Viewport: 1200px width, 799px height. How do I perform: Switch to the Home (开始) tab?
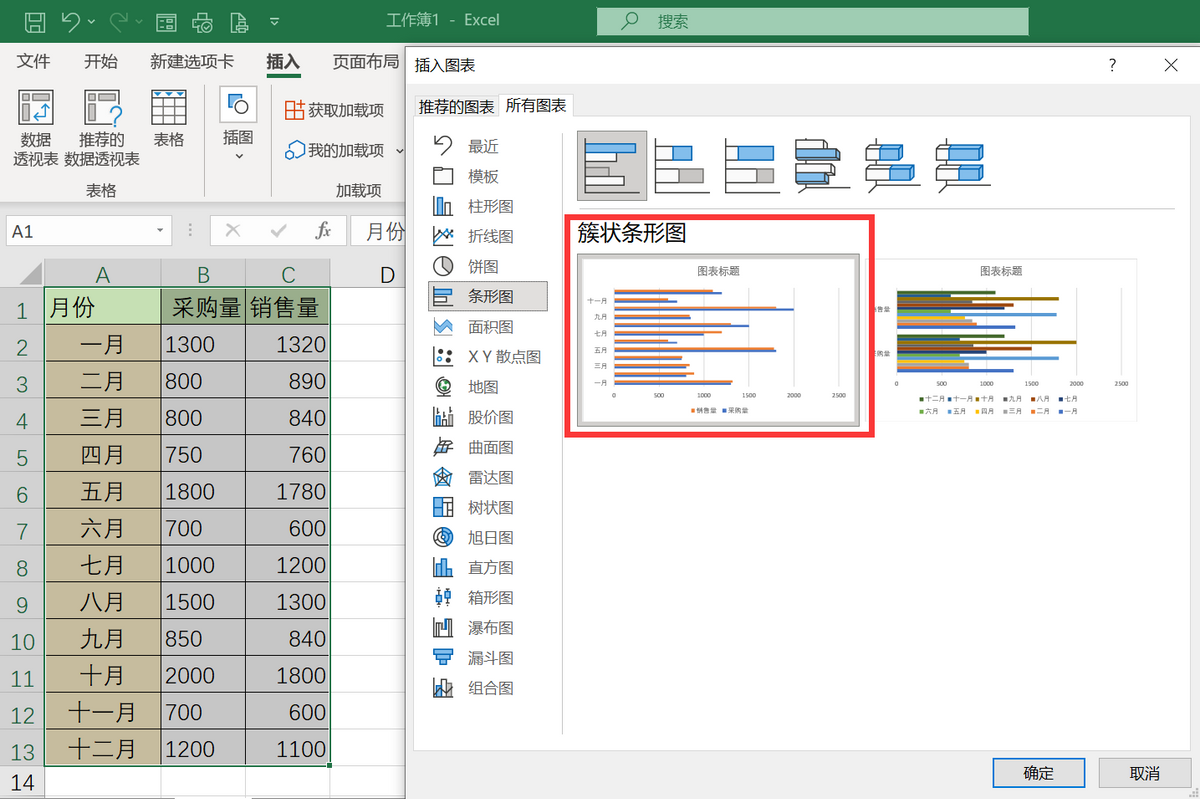101,62
